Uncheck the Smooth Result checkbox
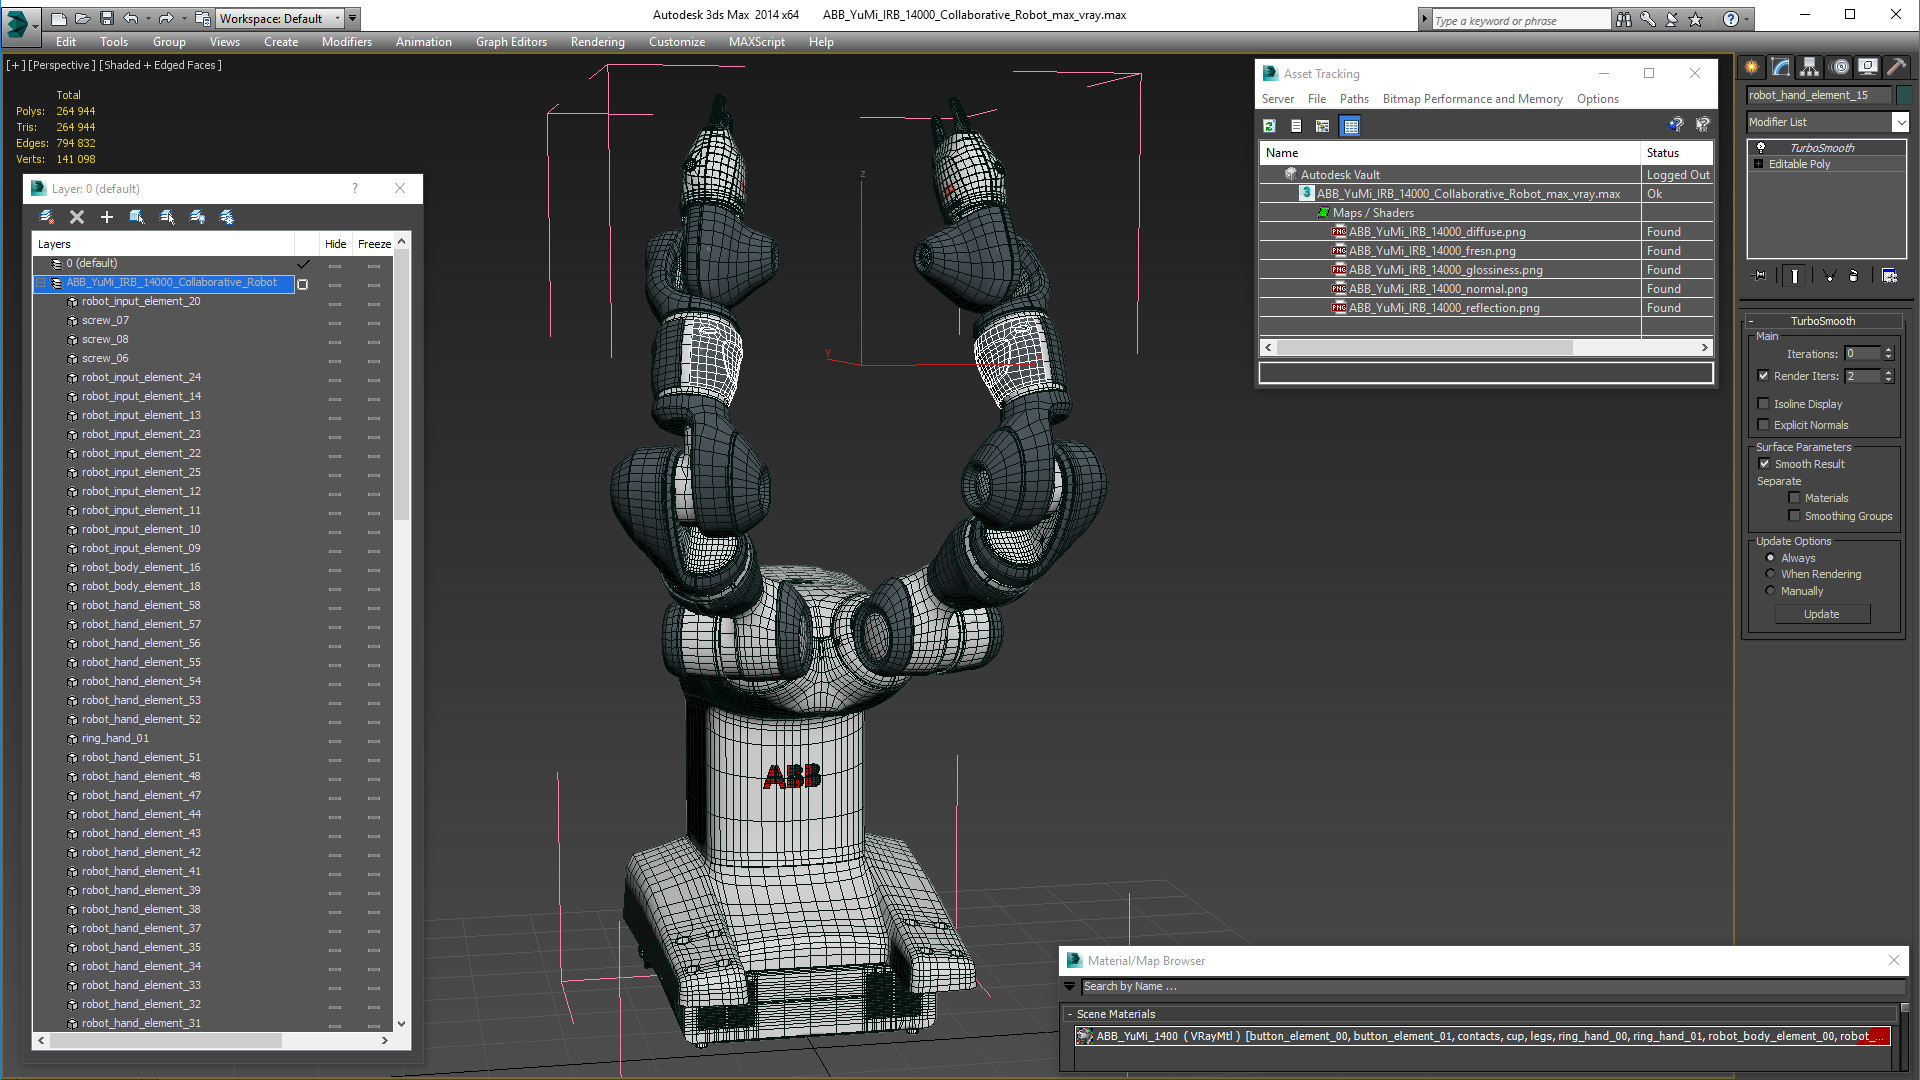Image resolution: width=1920 pixels, height=1080 pixels. tap(1765, 464)
